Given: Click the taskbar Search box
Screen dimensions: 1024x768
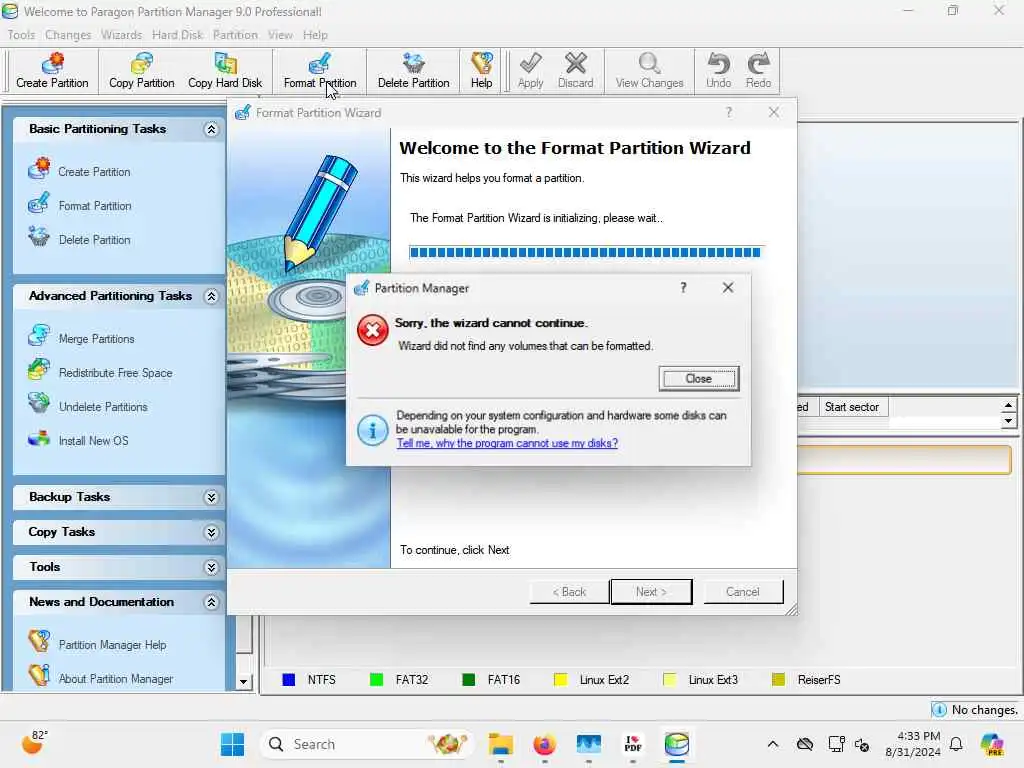Looking at the screenshot, I should (366, 744).
